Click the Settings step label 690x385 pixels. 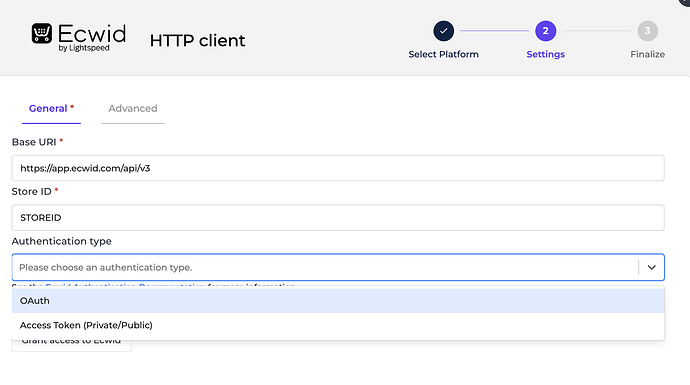point(546,54)
